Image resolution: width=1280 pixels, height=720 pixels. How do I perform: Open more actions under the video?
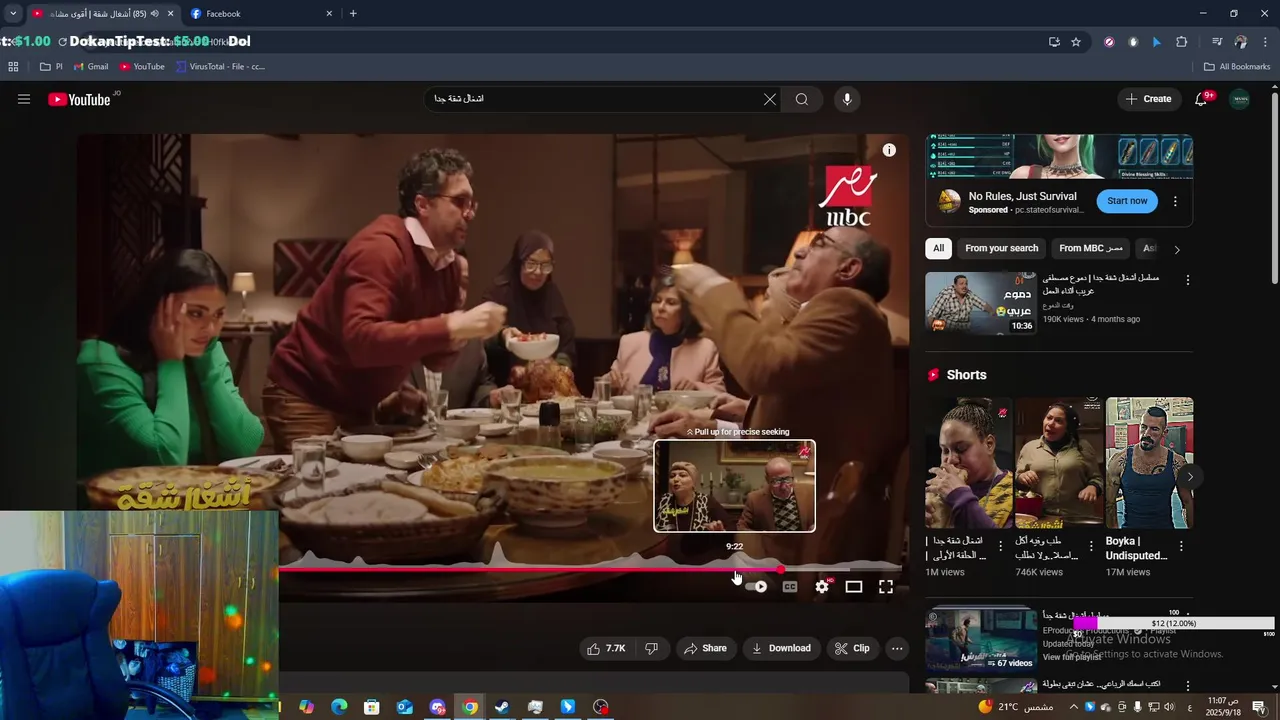tap(897, 648)
